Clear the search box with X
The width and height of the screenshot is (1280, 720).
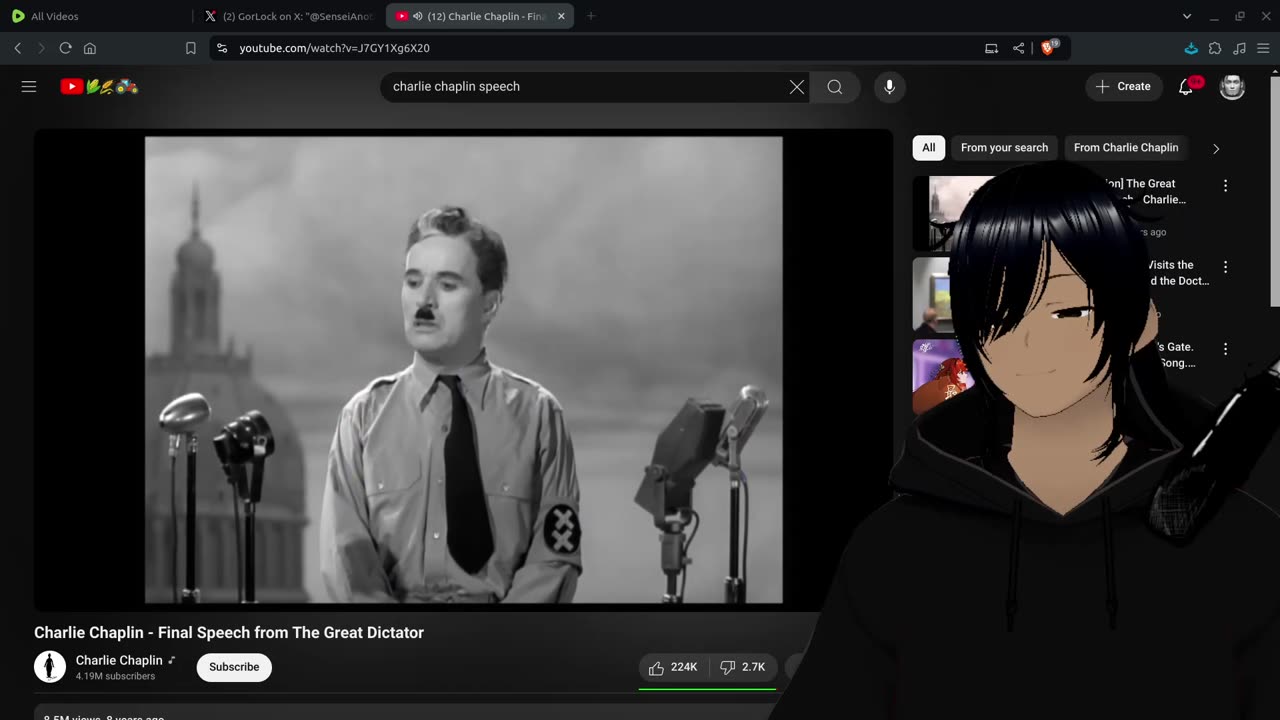(x=797, y=87)
